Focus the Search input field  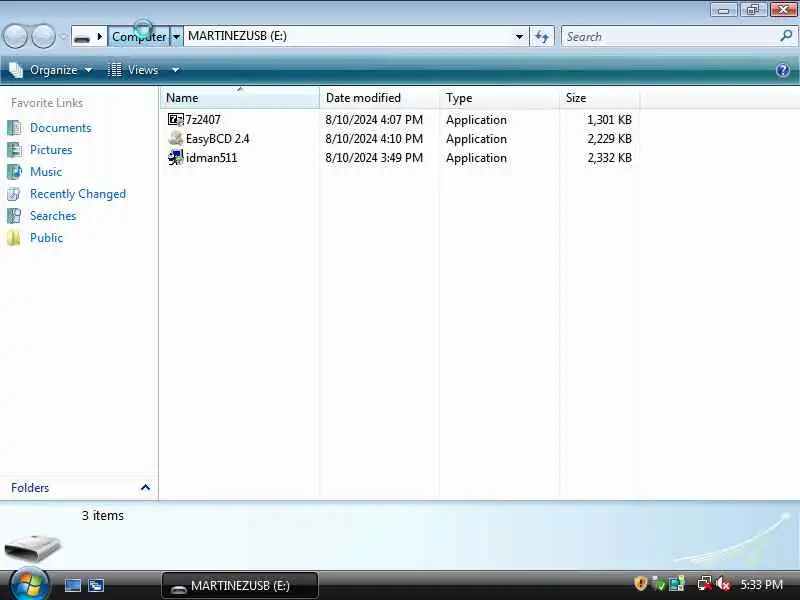point(670,36)
